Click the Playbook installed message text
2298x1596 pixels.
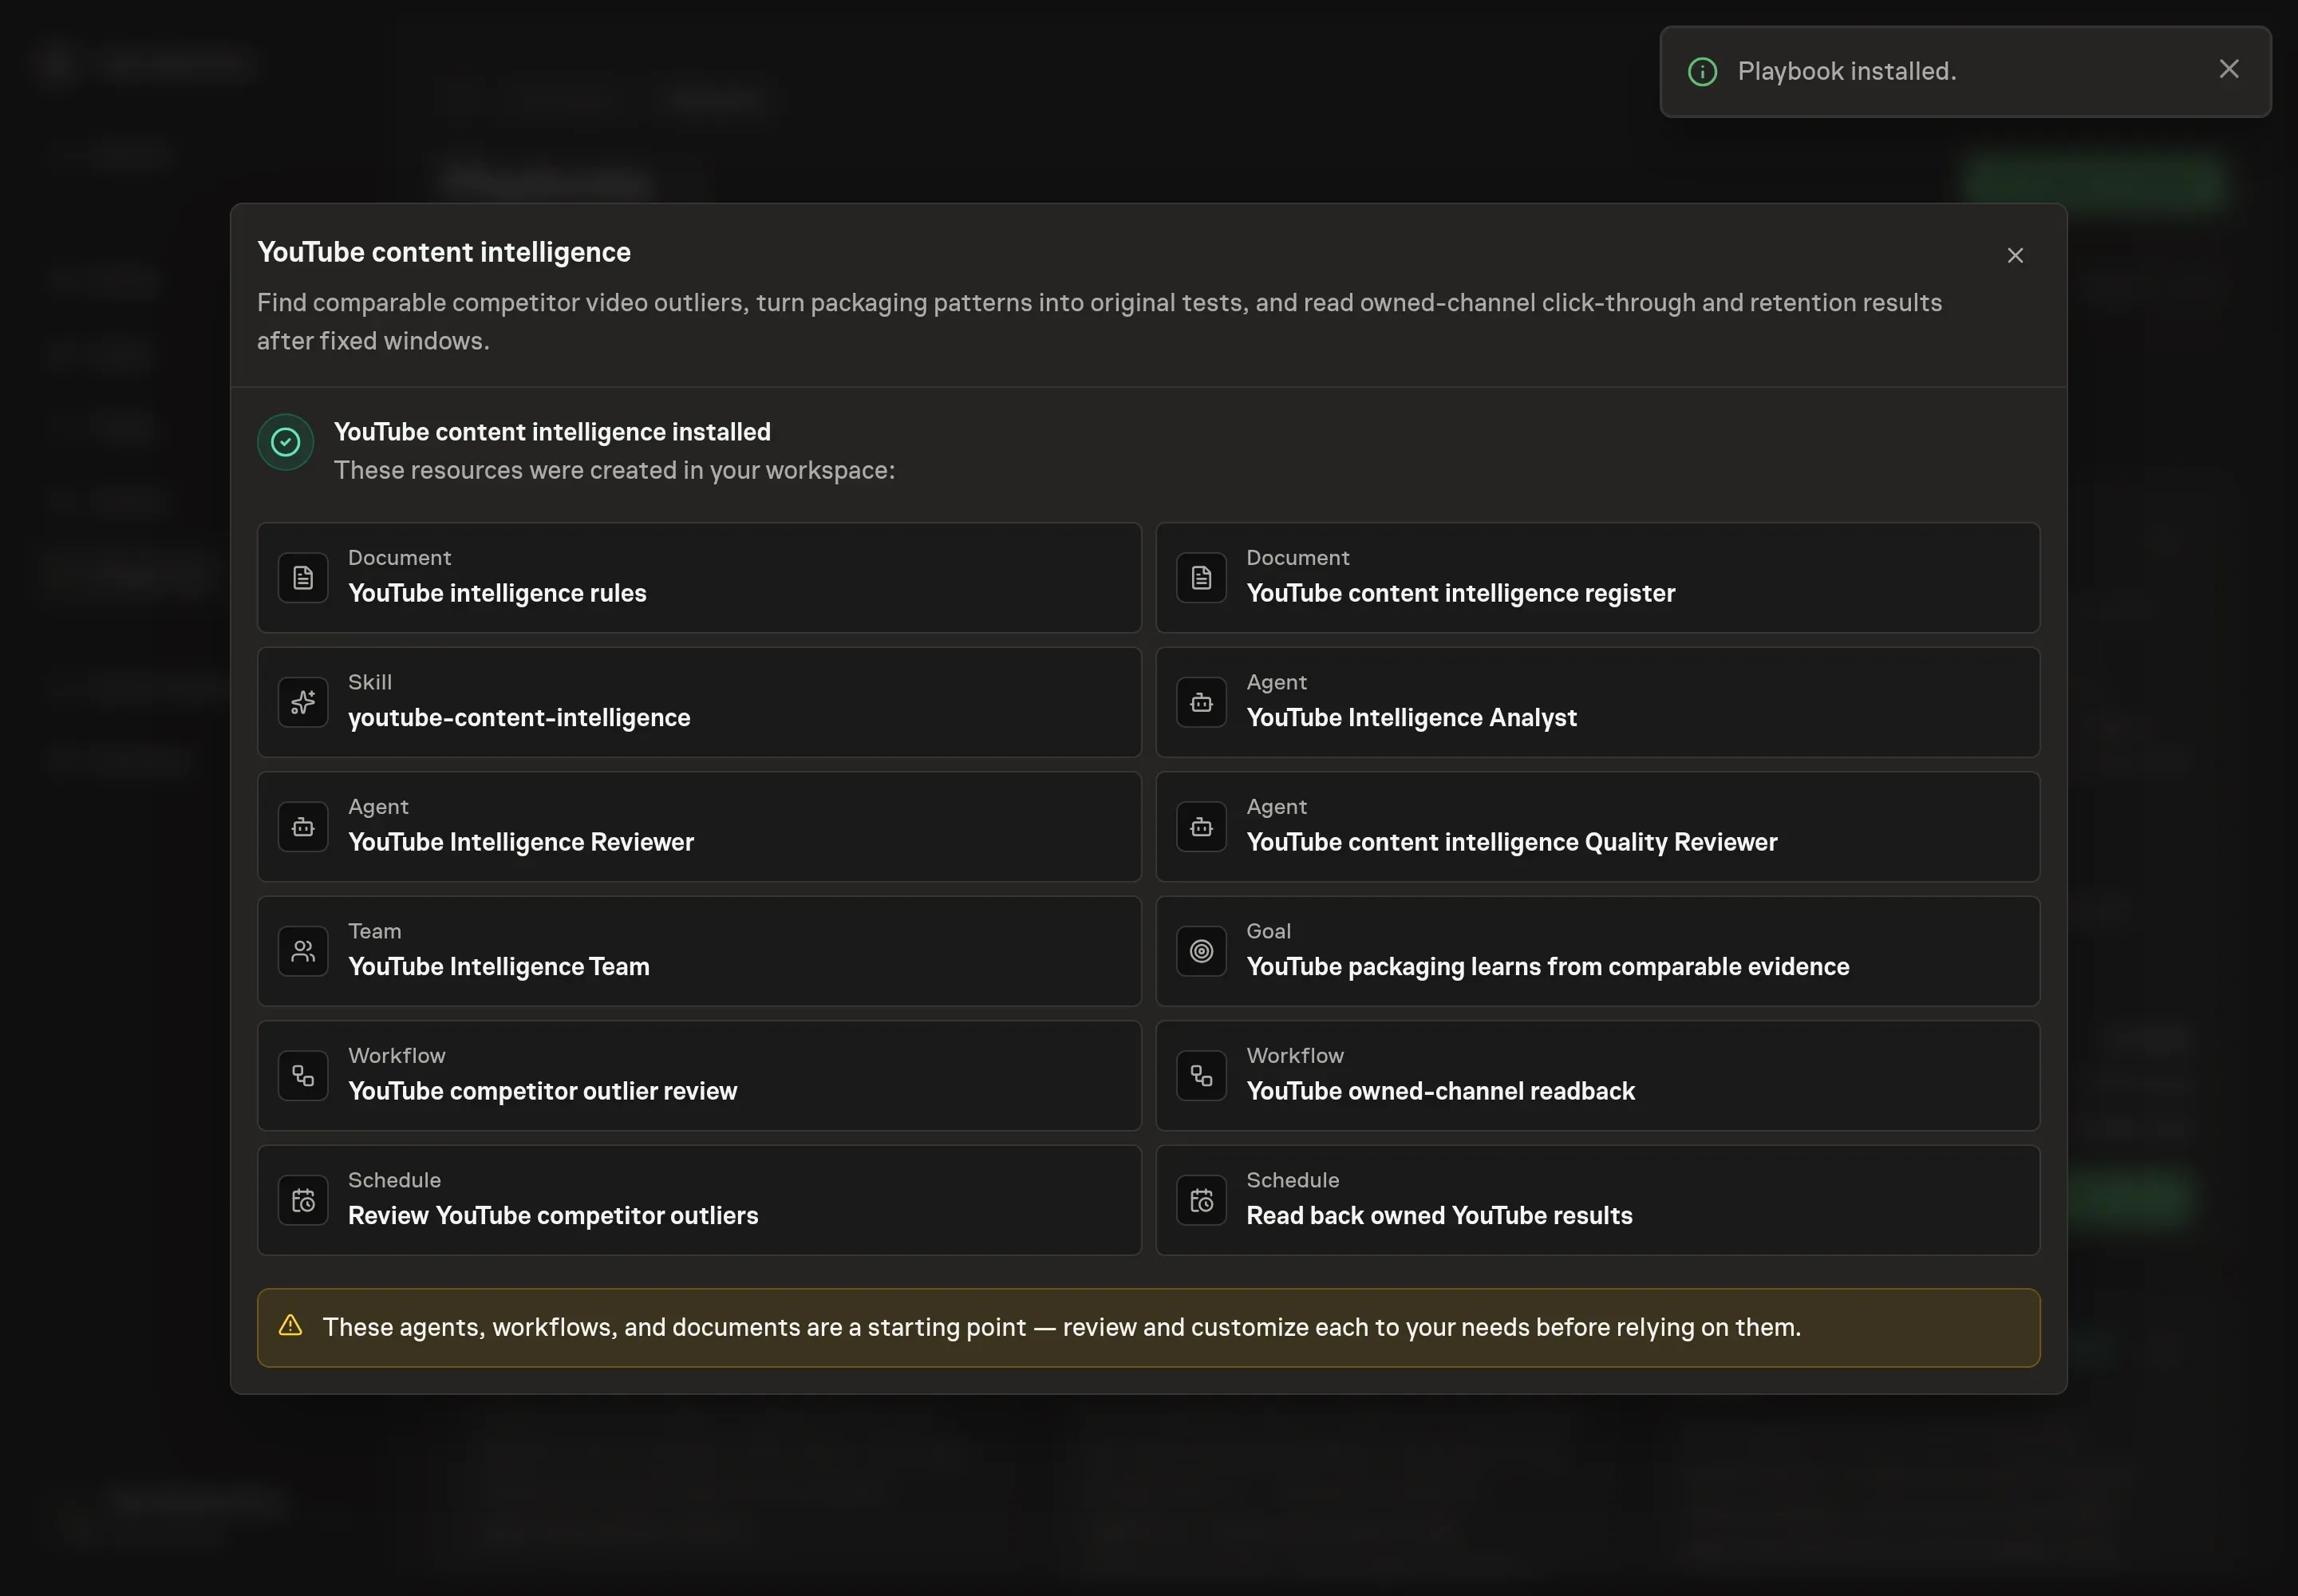pyautogui.click(x=1846, y=72)
